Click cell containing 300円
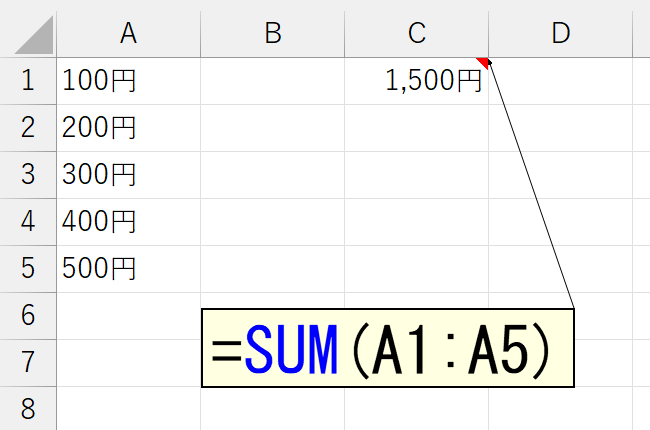Screen dimensions: 650x430 (129, 175)
